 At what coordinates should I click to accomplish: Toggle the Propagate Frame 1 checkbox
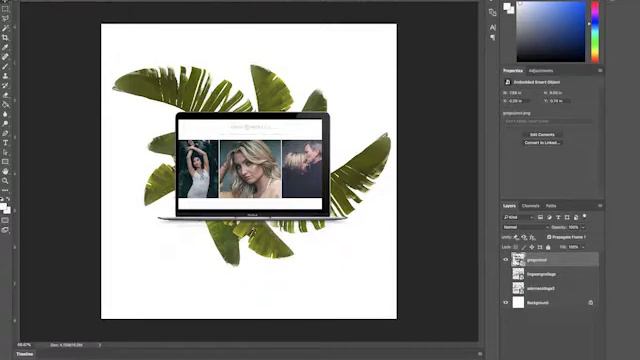pyautogui.click(x=549, y=237)
